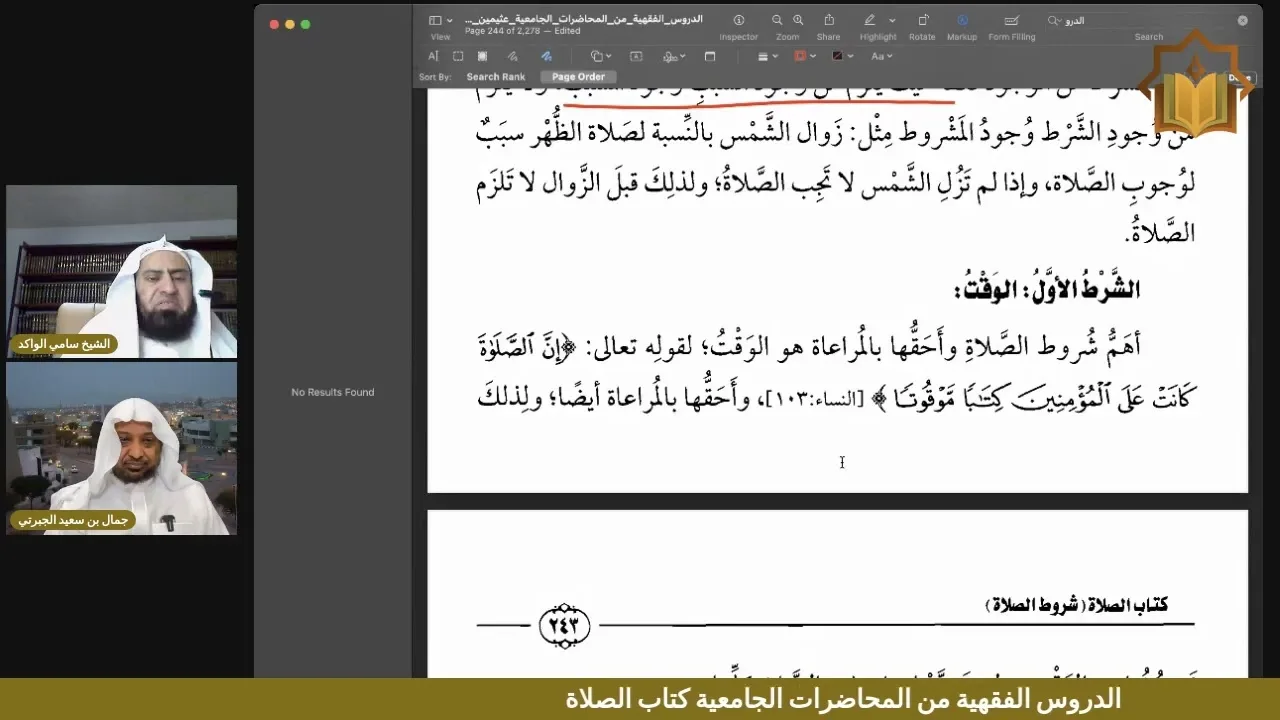Open the Shapes dropdown
This screenshot has width=1280, height=720.
point(601,56)
